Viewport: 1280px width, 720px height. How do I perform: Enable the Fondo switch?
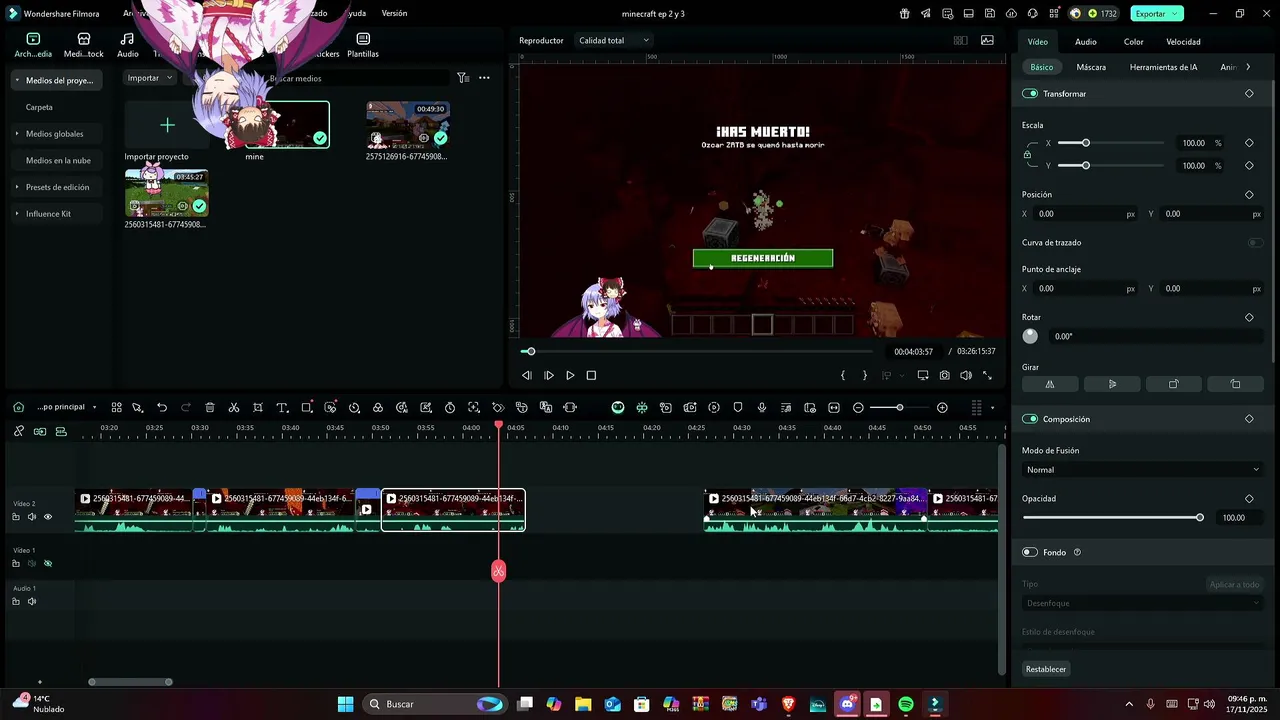1030,552
